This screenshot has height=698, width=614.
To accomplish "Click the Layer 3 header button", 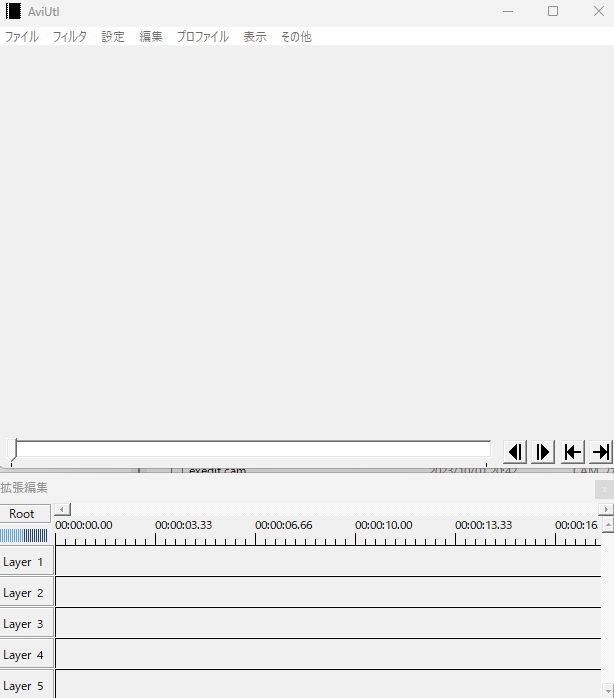I will click(x=25, y=624).
